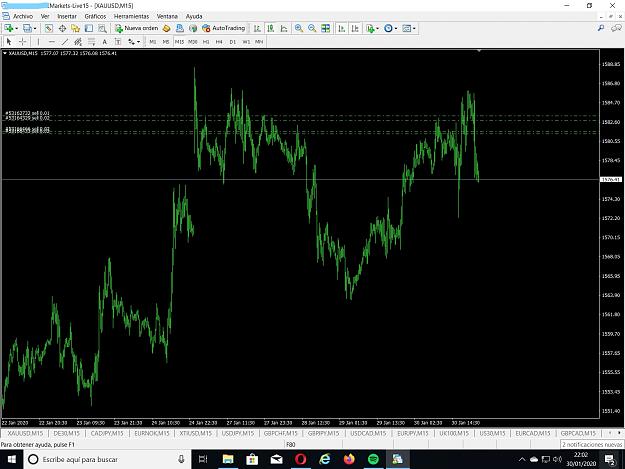Open the Ayuda menu
625x469 pixels.
click(194, 16)
